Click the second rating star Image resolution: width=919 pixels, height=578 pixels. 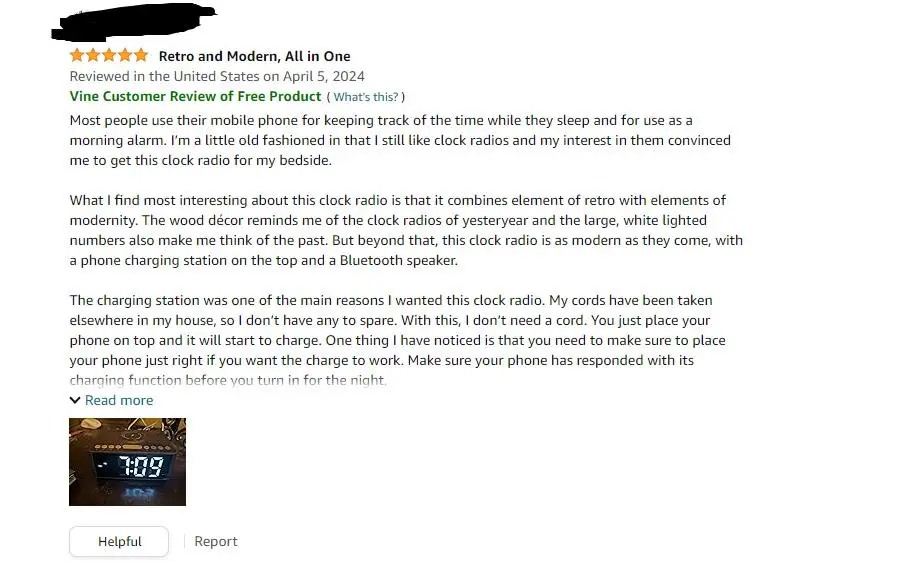(93, 55)
